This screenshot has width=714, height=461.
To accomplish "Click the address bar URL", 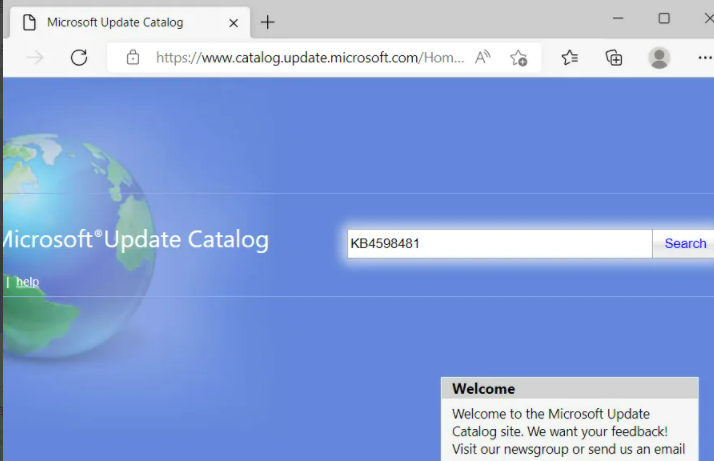I will pos(310,58).
